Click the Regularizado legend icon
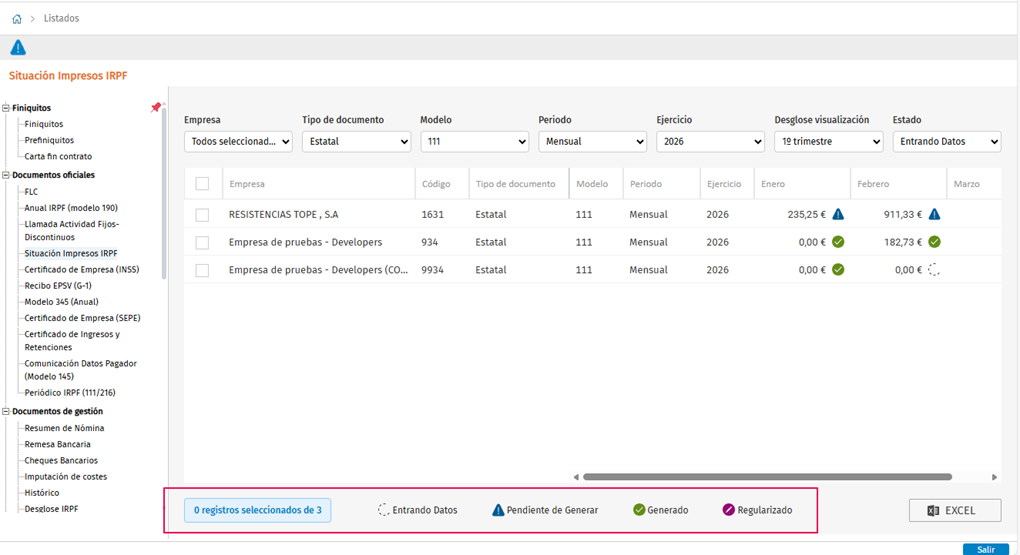1020x555 pixels. [729, 510]
